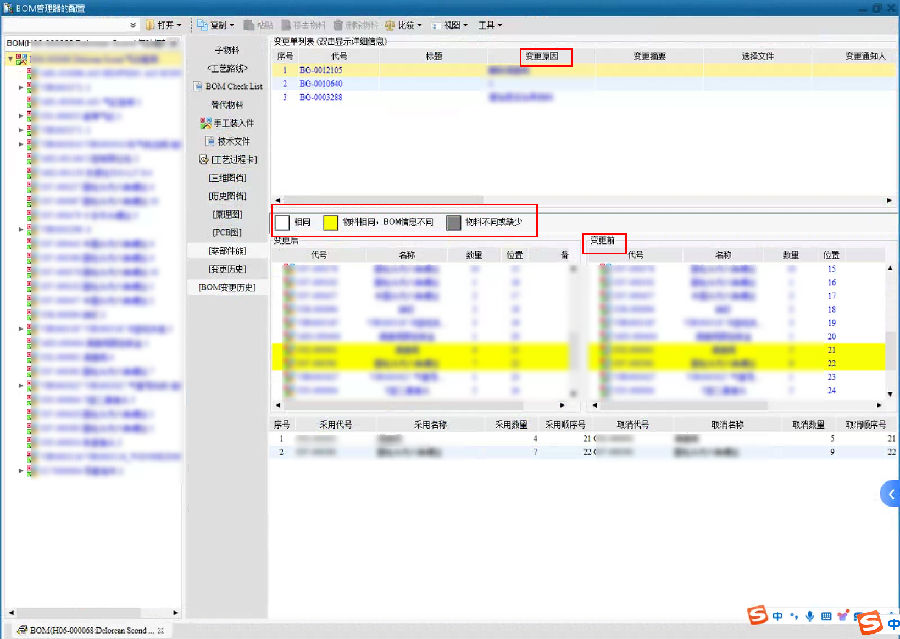This screenshot has height=639, width=900.
Task: Open change order BG-0003288
Action: point(320,97)
